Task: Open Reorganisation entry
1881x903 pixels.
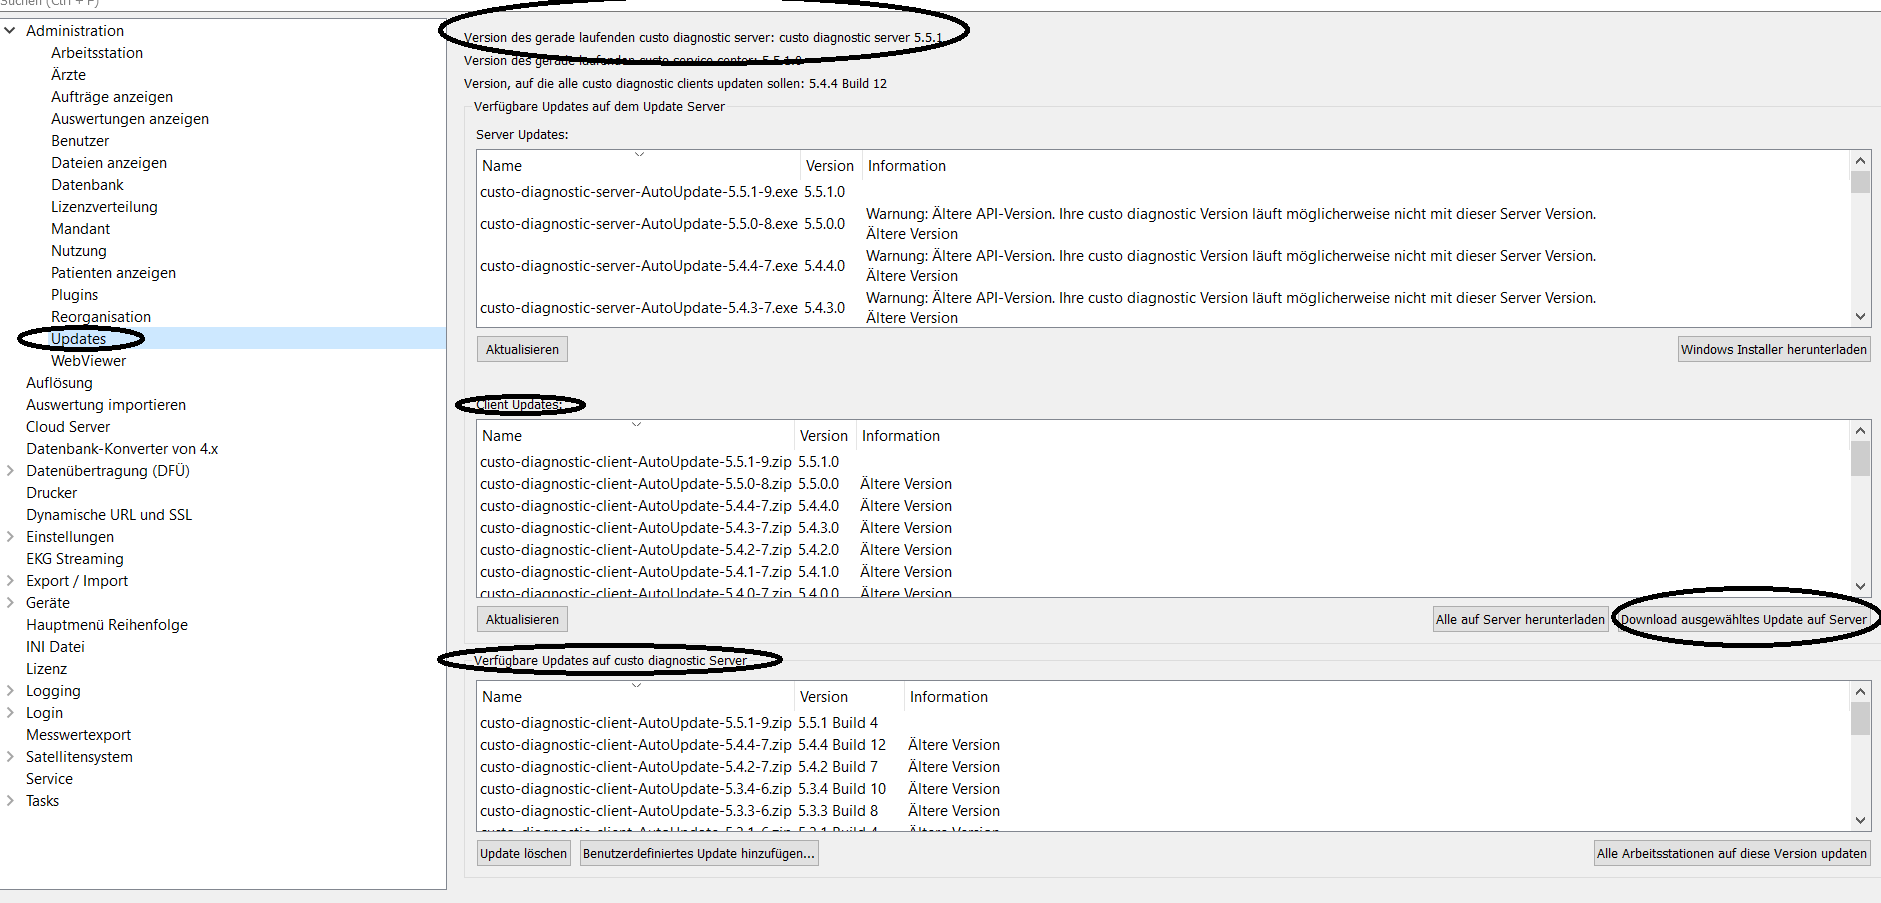Action: click(101, 317)
